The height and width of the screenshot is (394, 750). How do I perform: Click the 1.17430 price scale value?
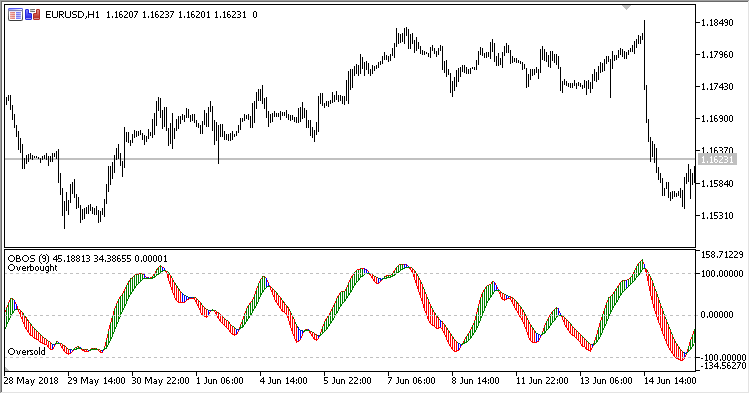pos(717,87)
